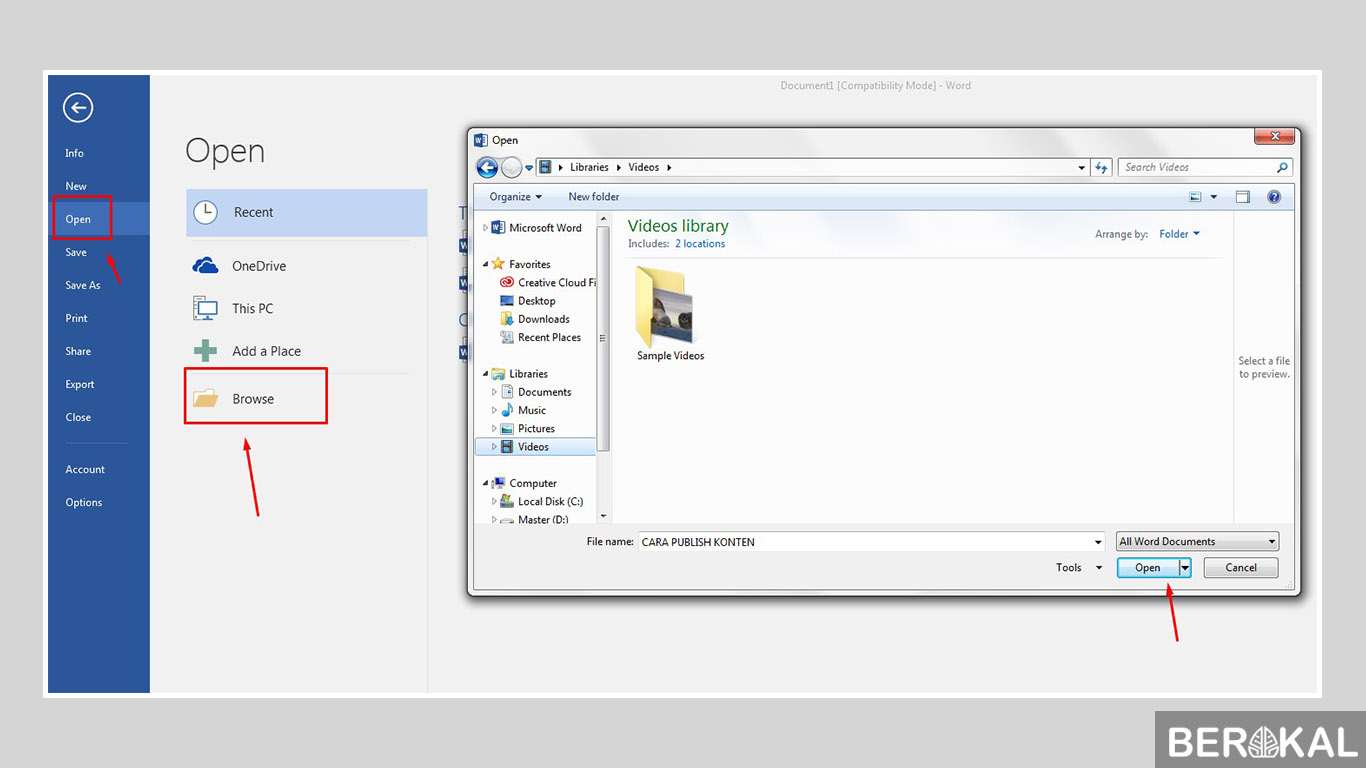Click New in backstage menu

76,186
